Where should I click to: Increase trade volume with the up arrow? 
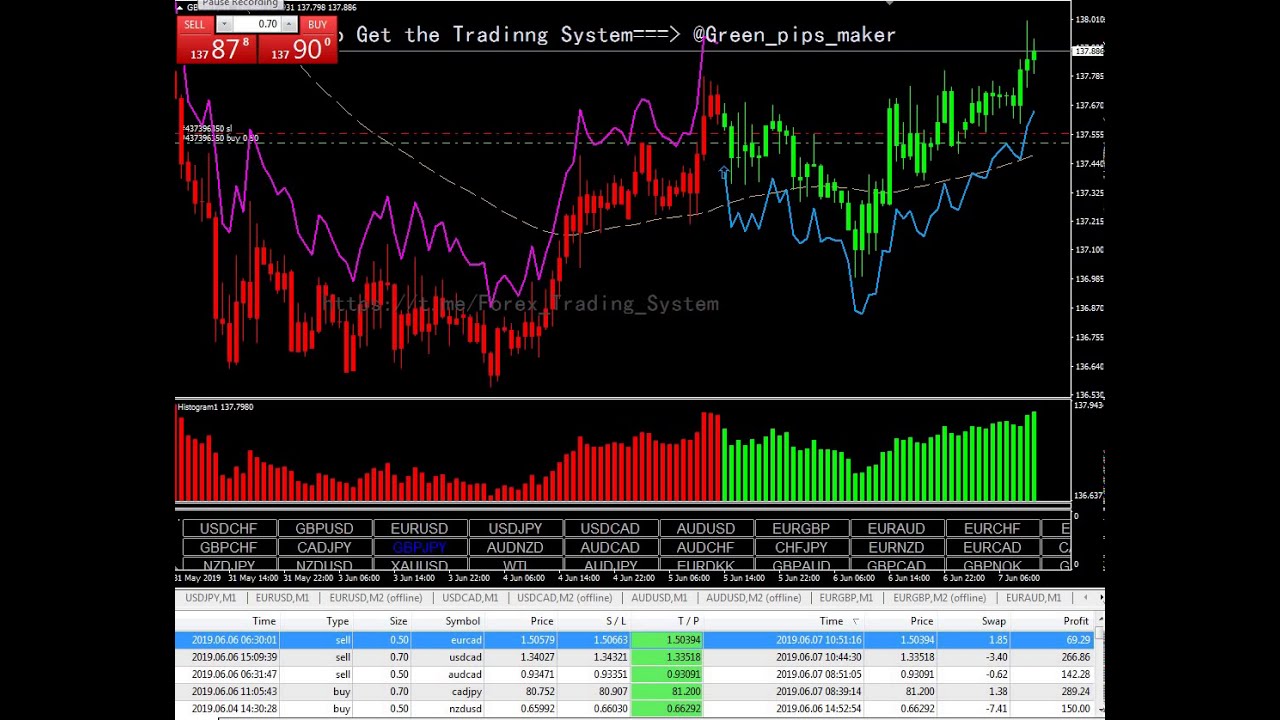289,24
